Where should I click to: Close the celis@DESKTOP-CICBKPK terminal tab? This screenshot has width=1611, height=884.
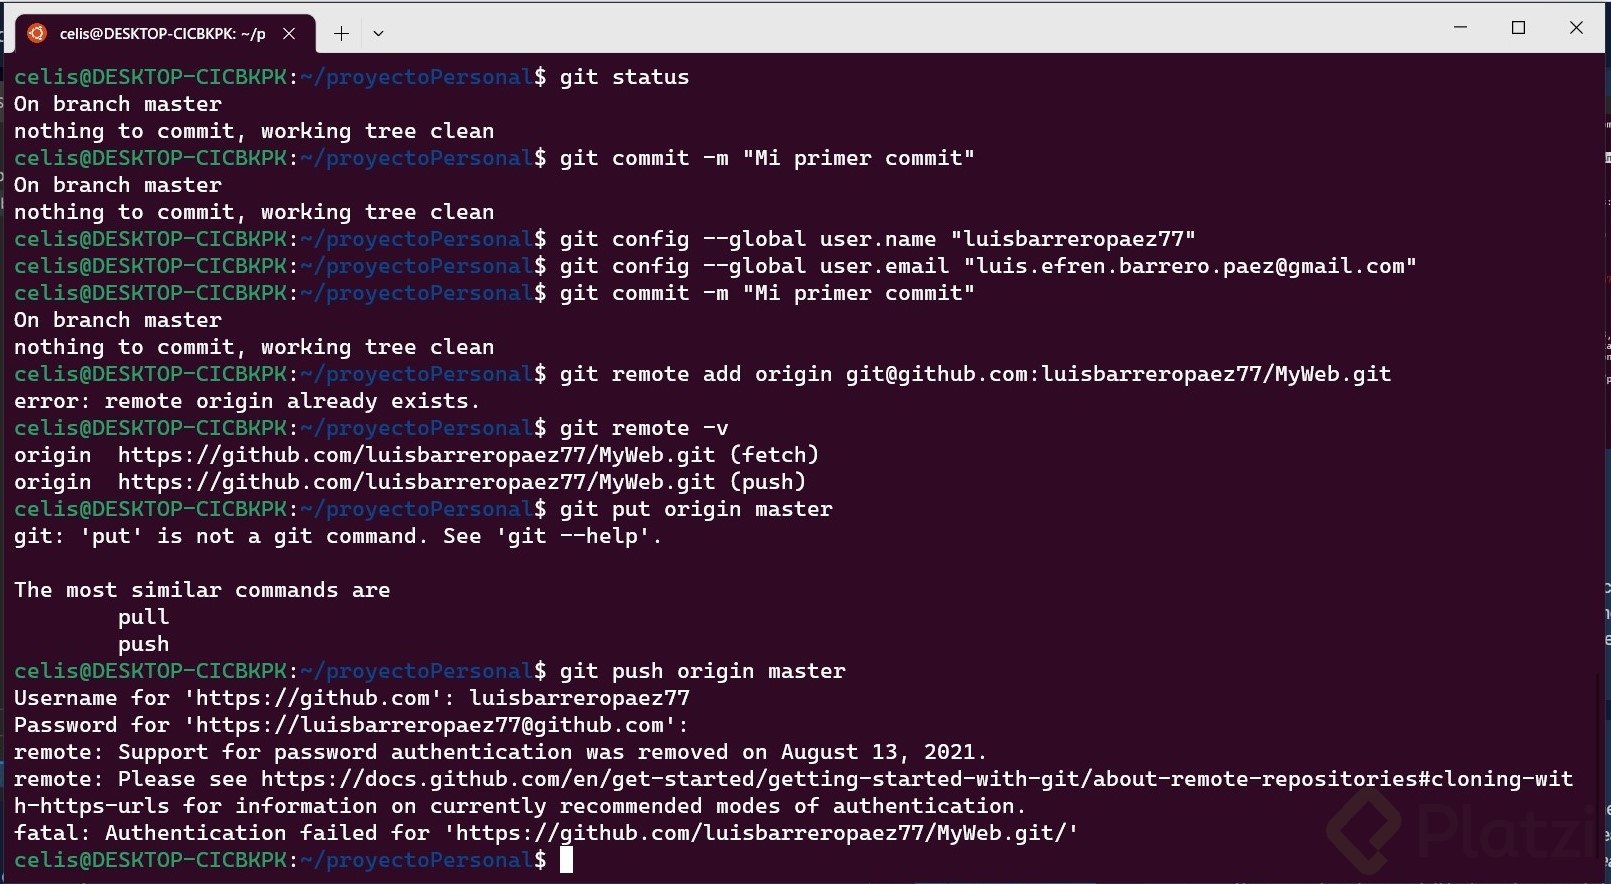[x=289, y=33]
